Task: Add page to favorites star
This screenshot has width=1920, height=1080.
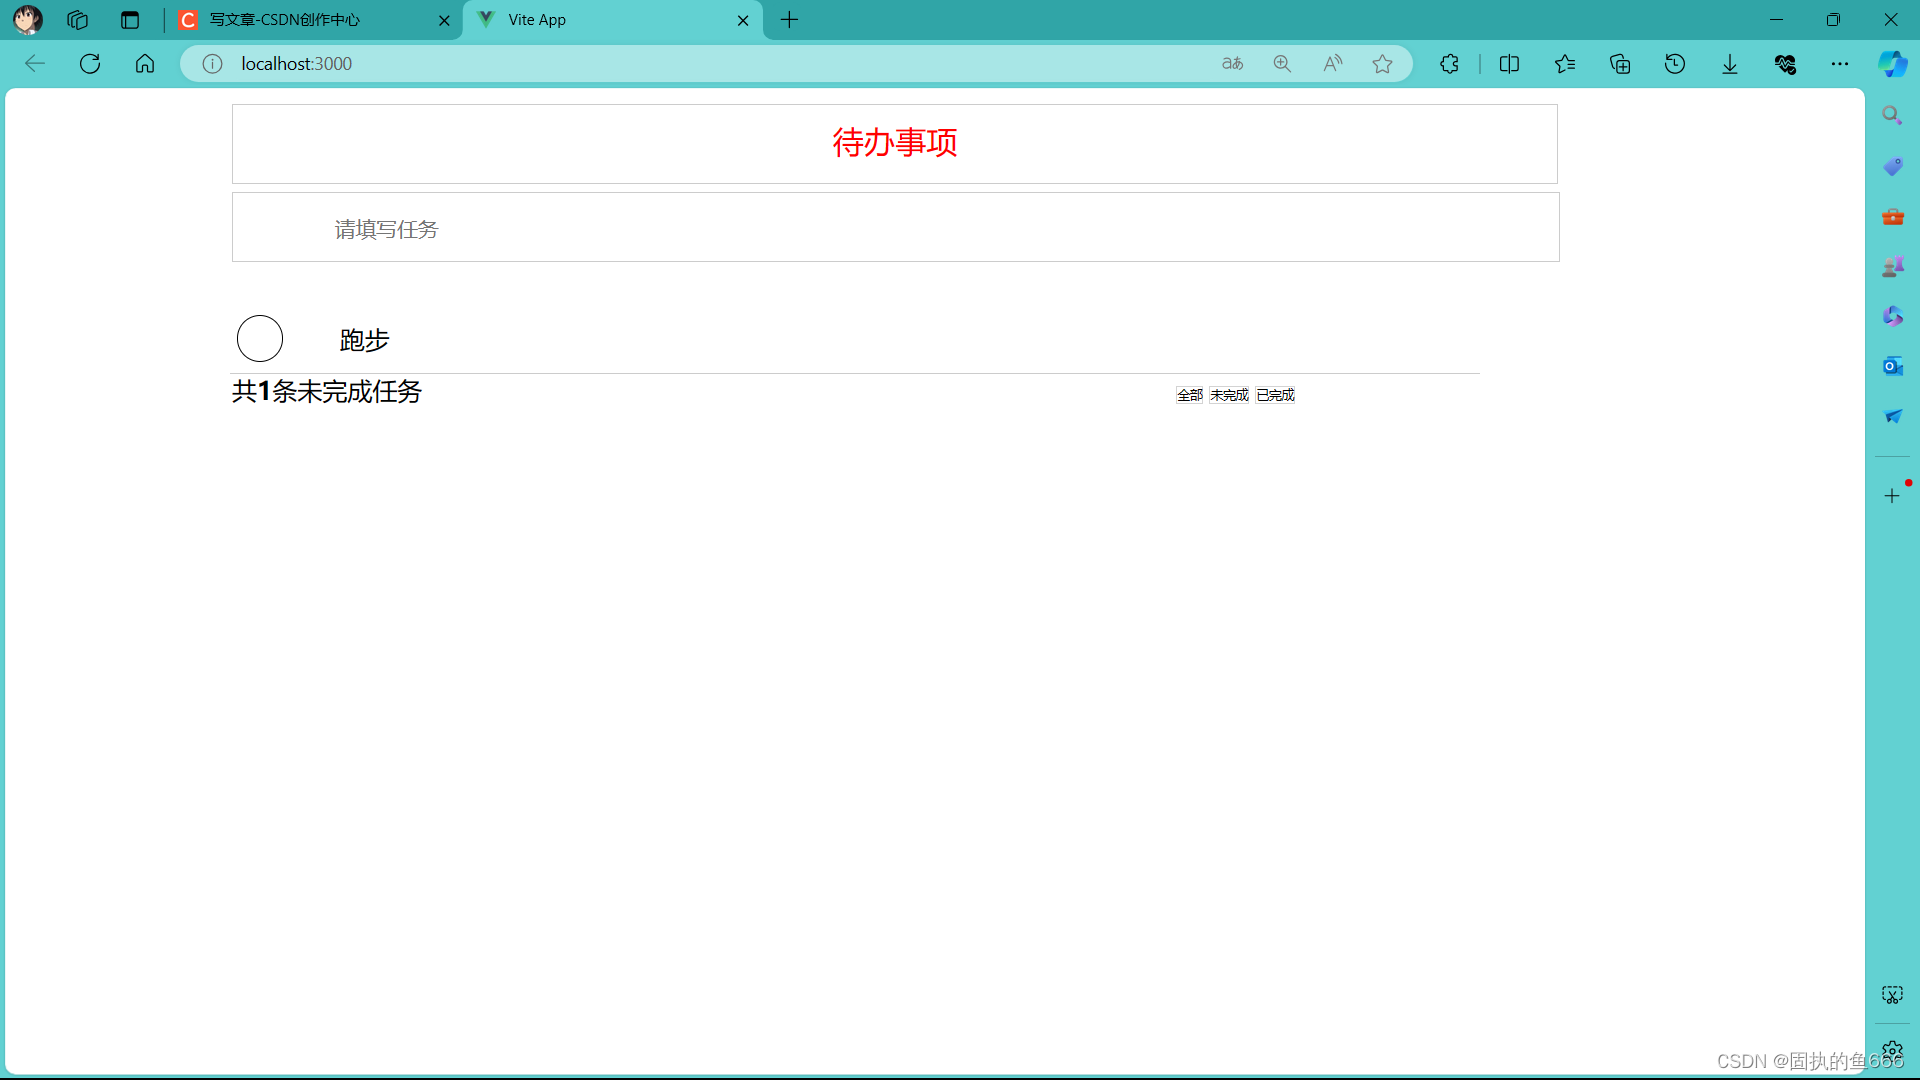Action: pyautogui.click(x=1382, y=64)
